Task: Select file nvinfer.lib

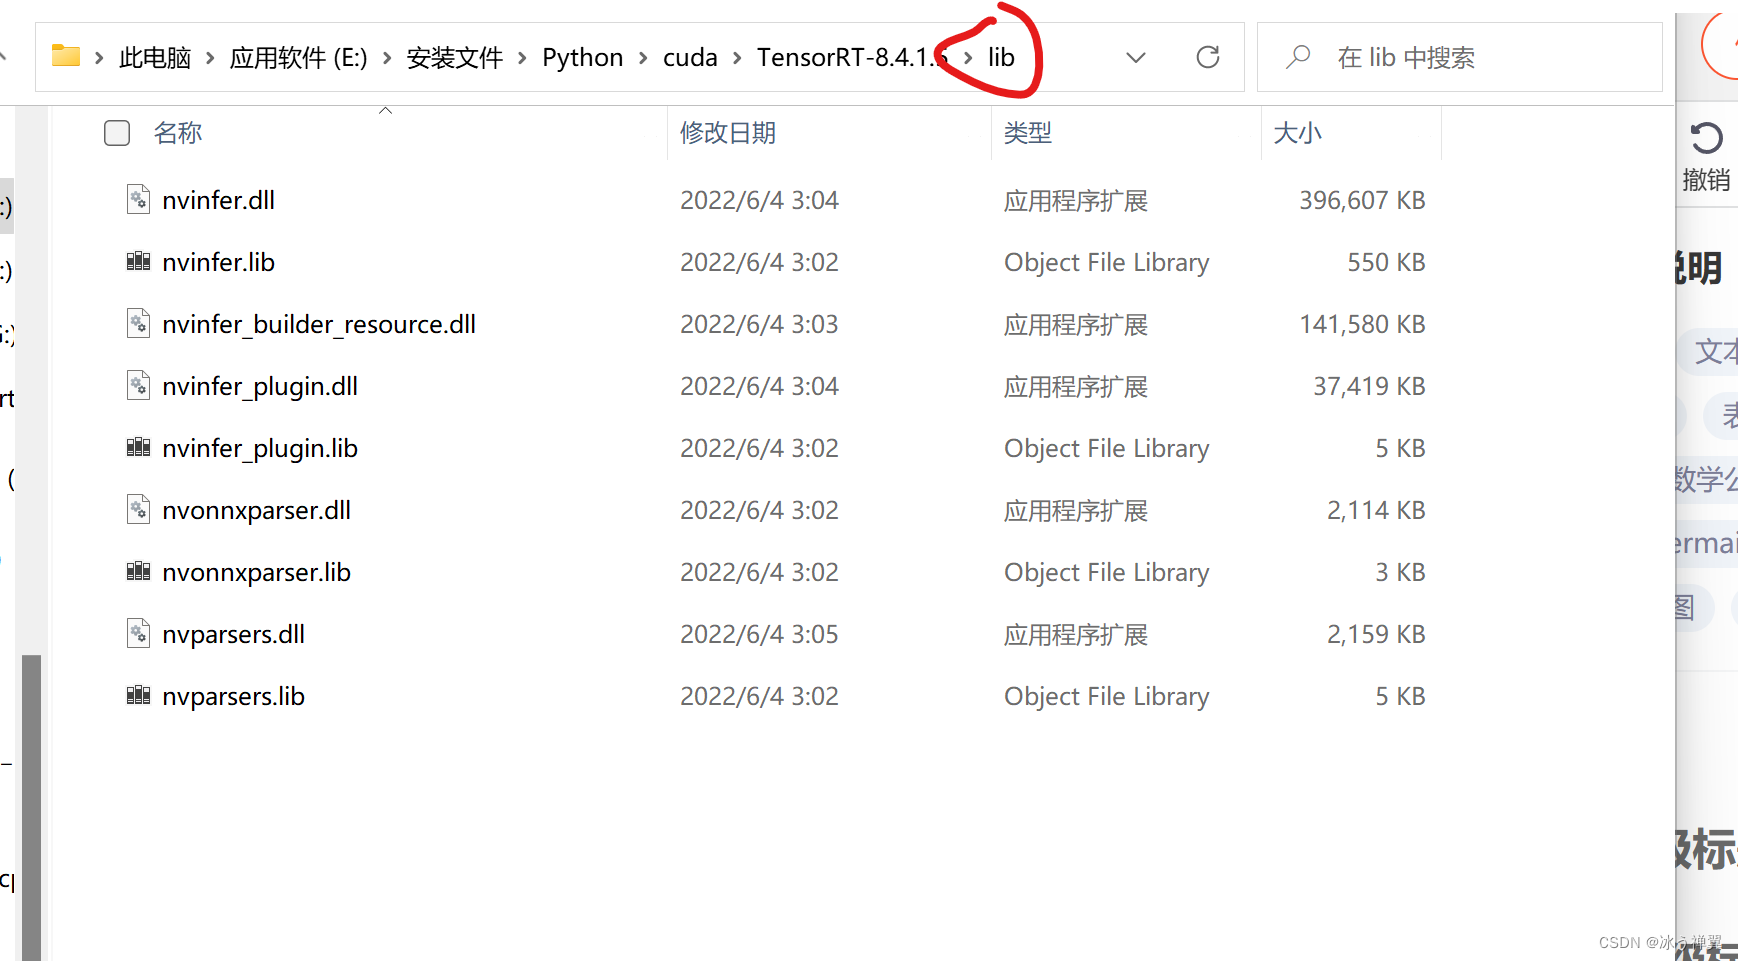Action: (x=218, y=262)
